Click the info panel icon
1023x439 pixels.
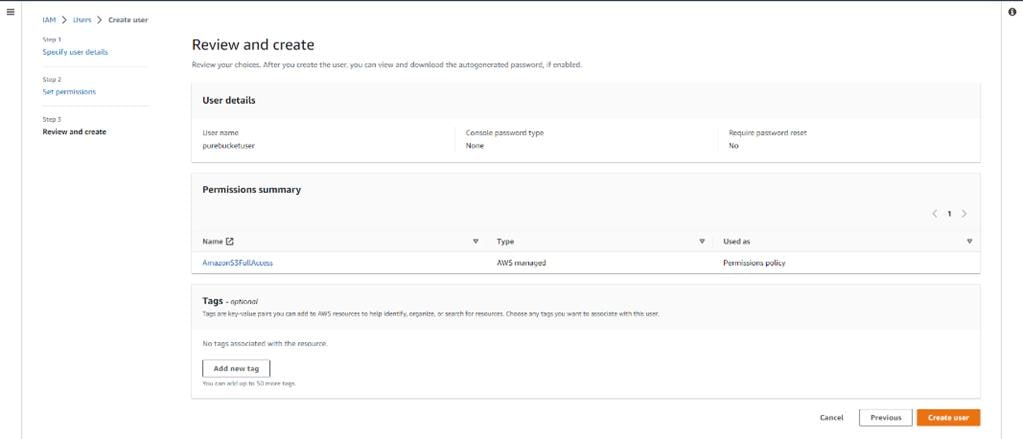click(x=1012, y=12)
